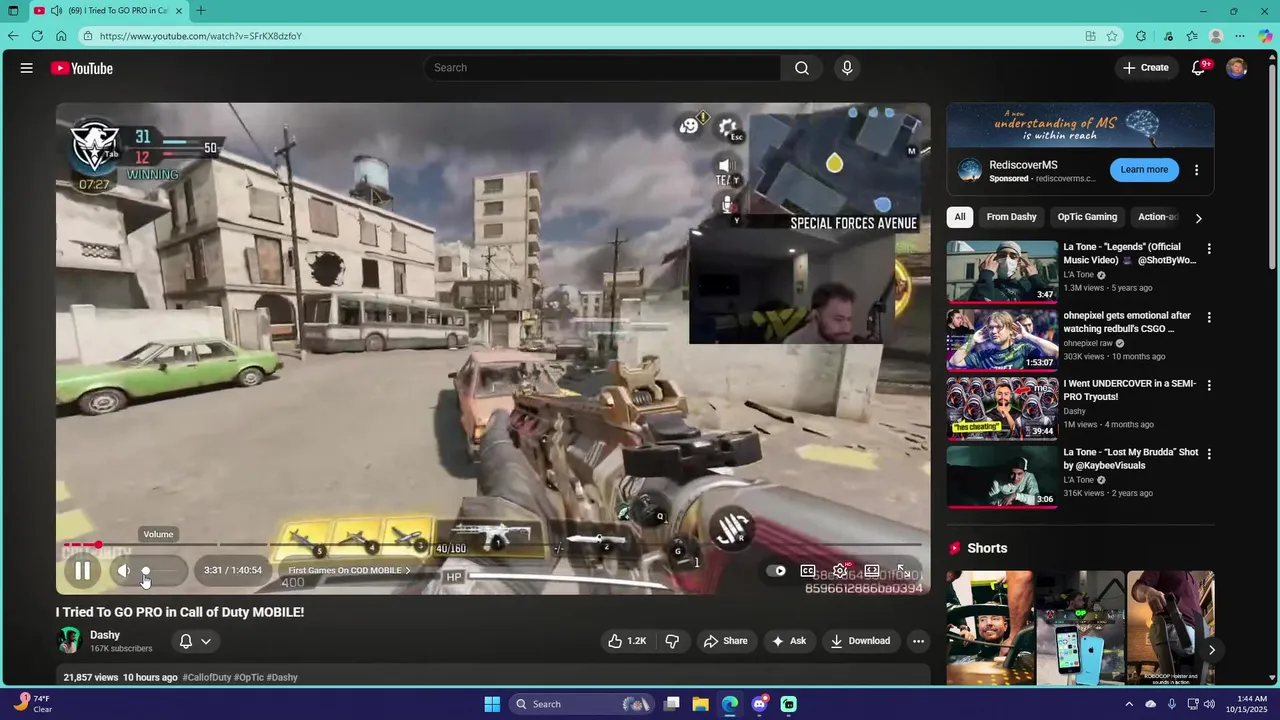Go back in browser history
This screenshot has width=1280, height=720.
click(x=13, y=36)
